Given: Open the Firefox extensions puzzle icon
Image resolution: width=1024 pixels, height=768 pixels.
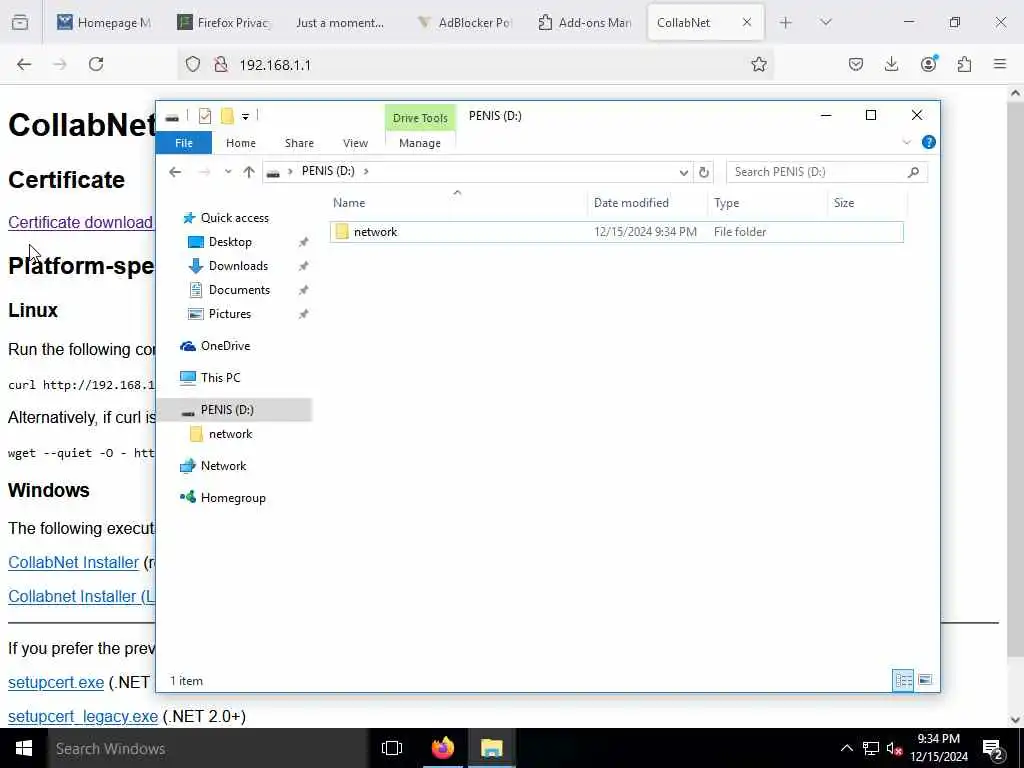Looking at the screenshot, I should point(964,64).
